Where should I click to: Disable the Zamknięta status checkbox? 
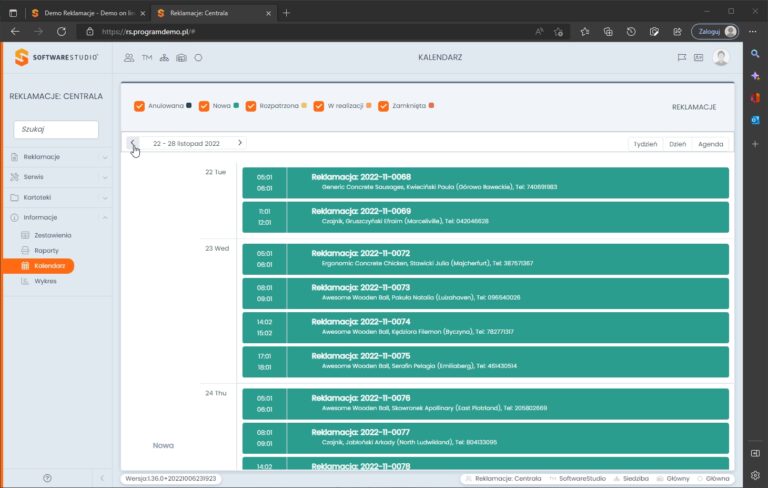click(x=383, y=106)
